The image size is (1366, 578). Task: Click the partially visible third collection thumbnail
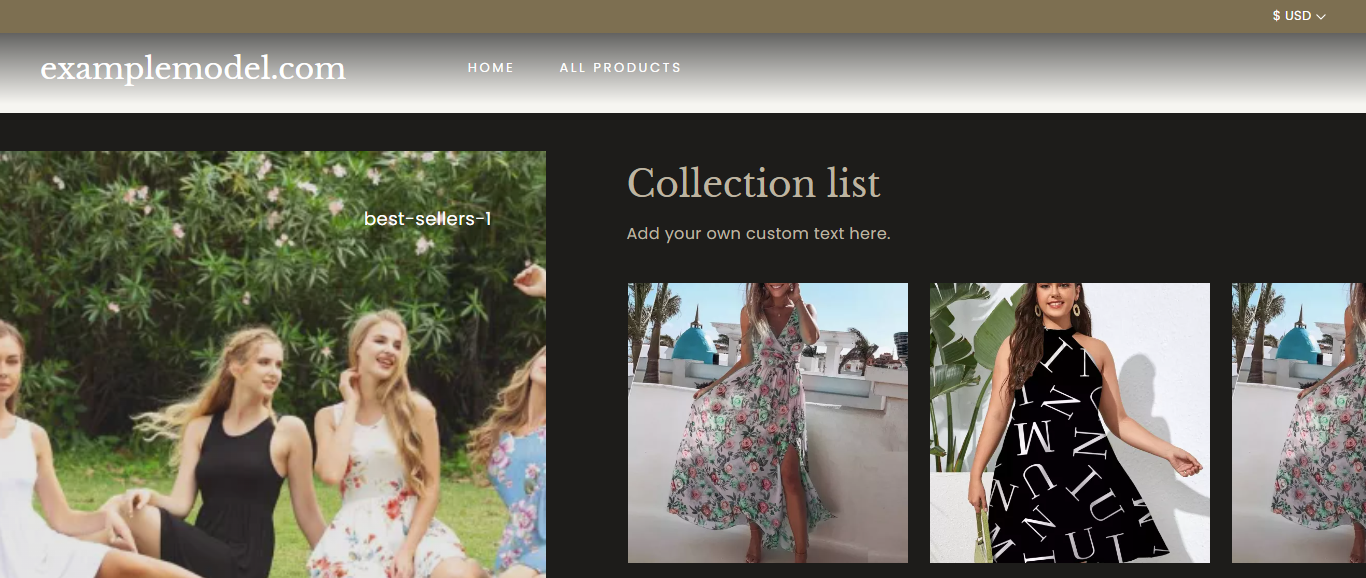[x=1298, y=422]
